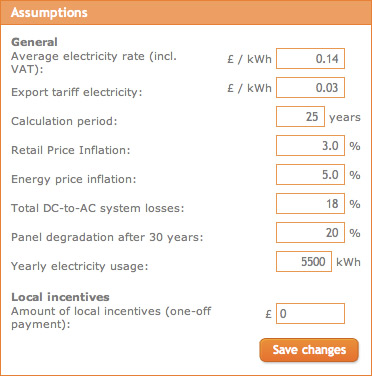Image resolution: width=372 pixels, height=376 pixels.
Task: Focus the local incentives amount field
Action: click(310, 314)
